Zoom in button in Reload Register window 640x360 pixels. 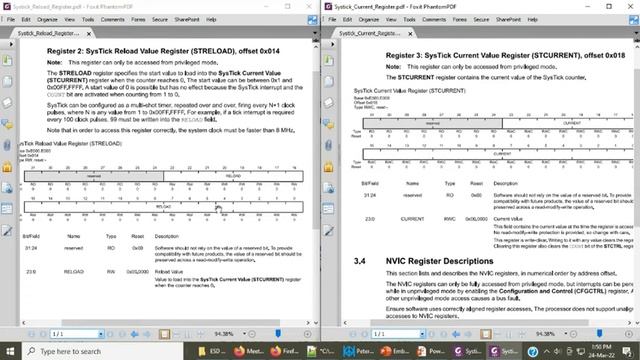point(307,334)
